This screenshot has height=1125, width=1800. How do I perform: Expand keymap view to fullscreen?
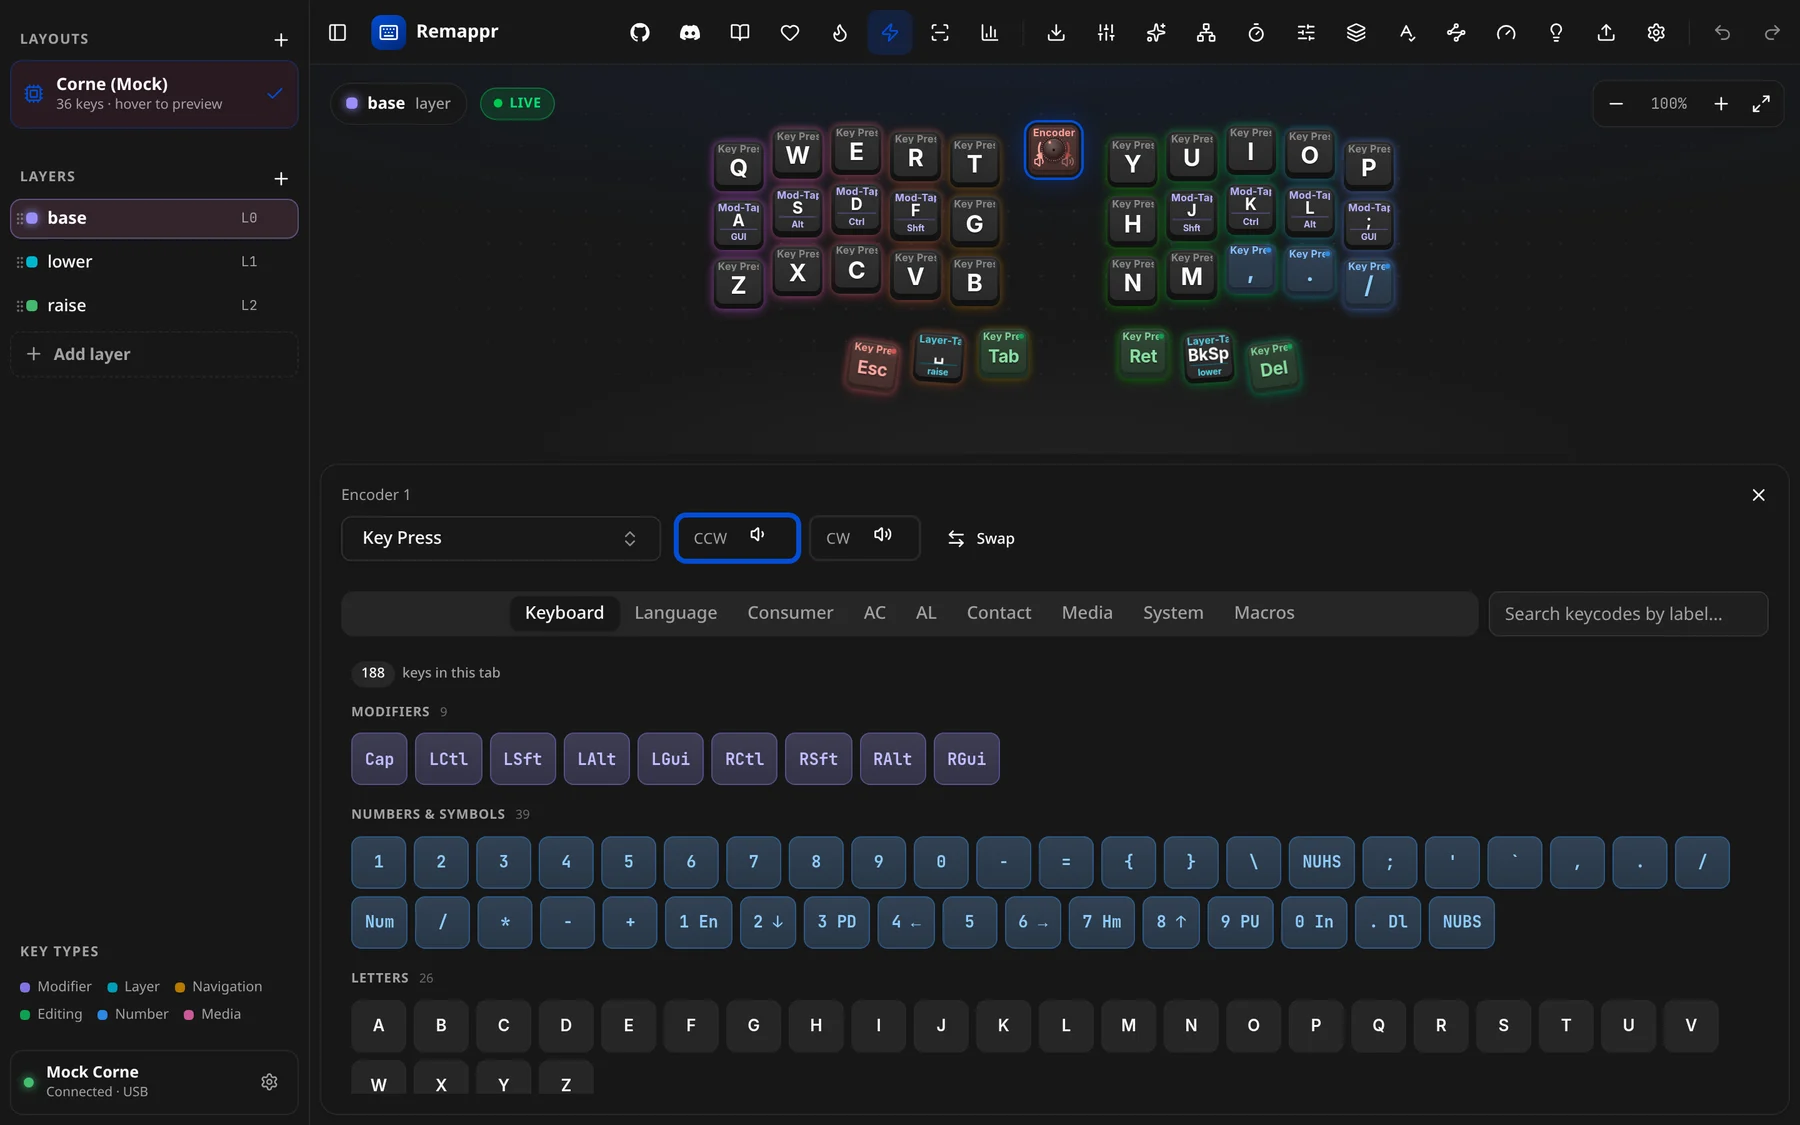coord(1761,104)
